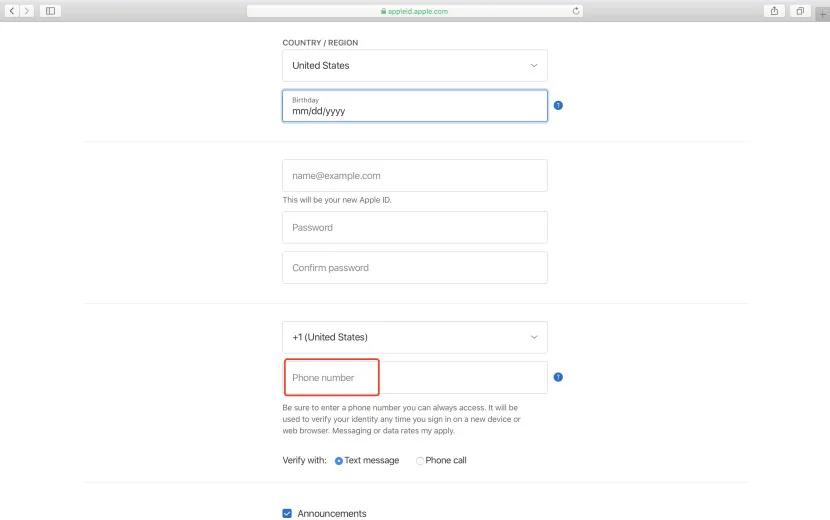
Task: Toggle the Safari sidebar button
Action: click(50, 11)
